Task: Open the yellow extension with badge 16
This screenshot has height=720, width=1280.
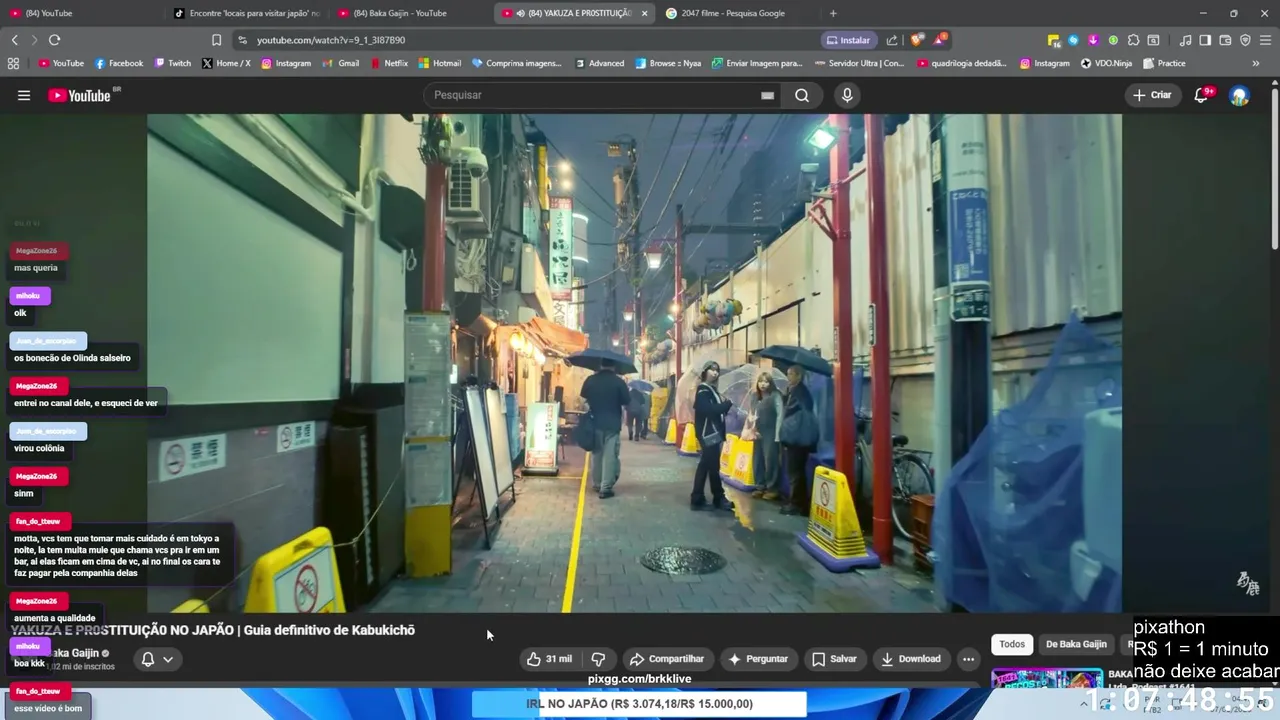Action: click(1054, 40)
